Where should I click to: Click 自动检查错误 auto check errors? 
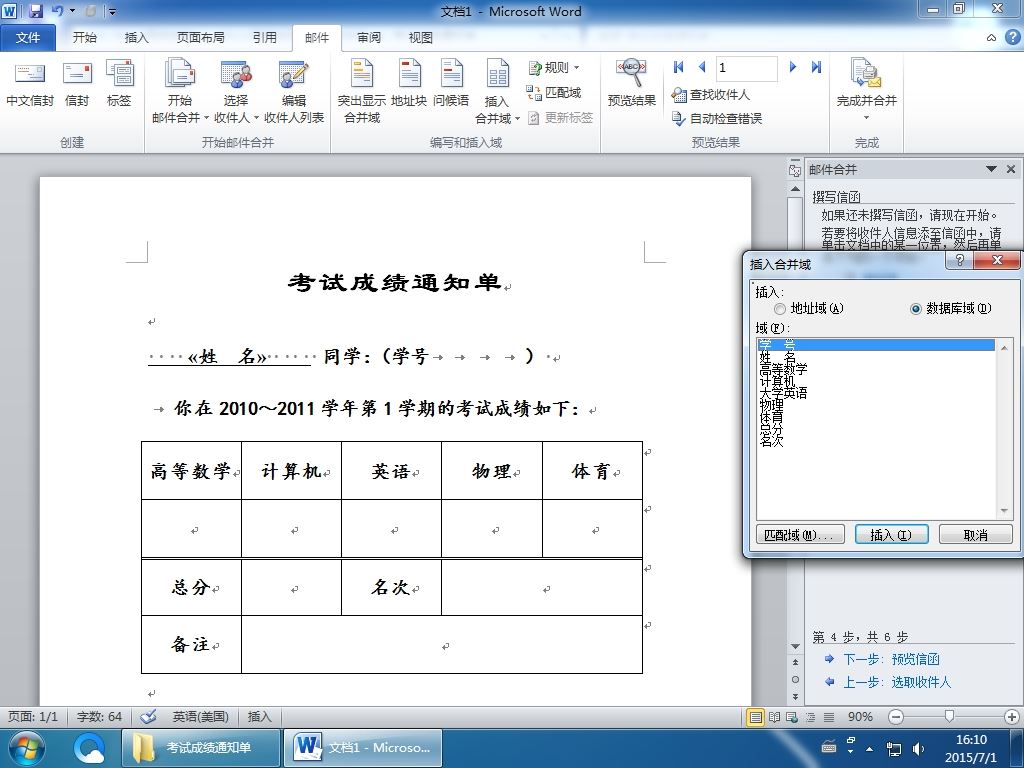(x=717, y=118)
